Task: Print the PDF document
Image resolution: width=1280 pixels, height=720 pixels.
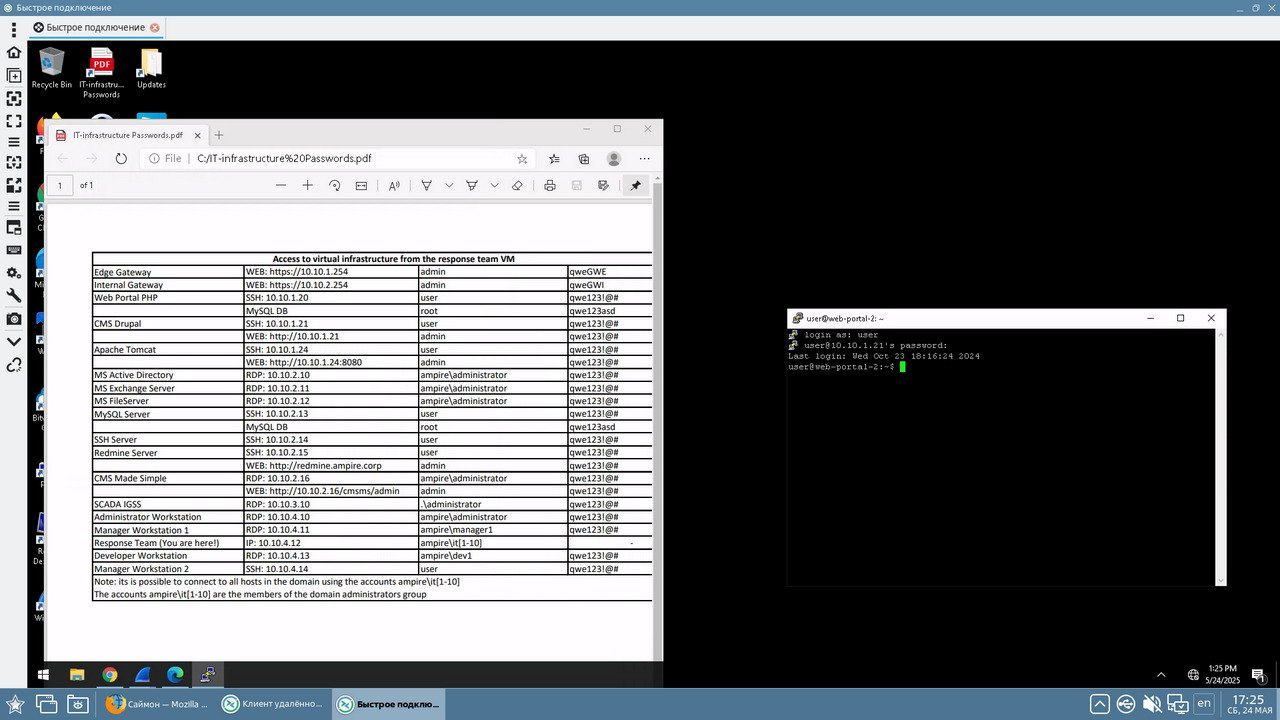Action: tap(549, 185)
